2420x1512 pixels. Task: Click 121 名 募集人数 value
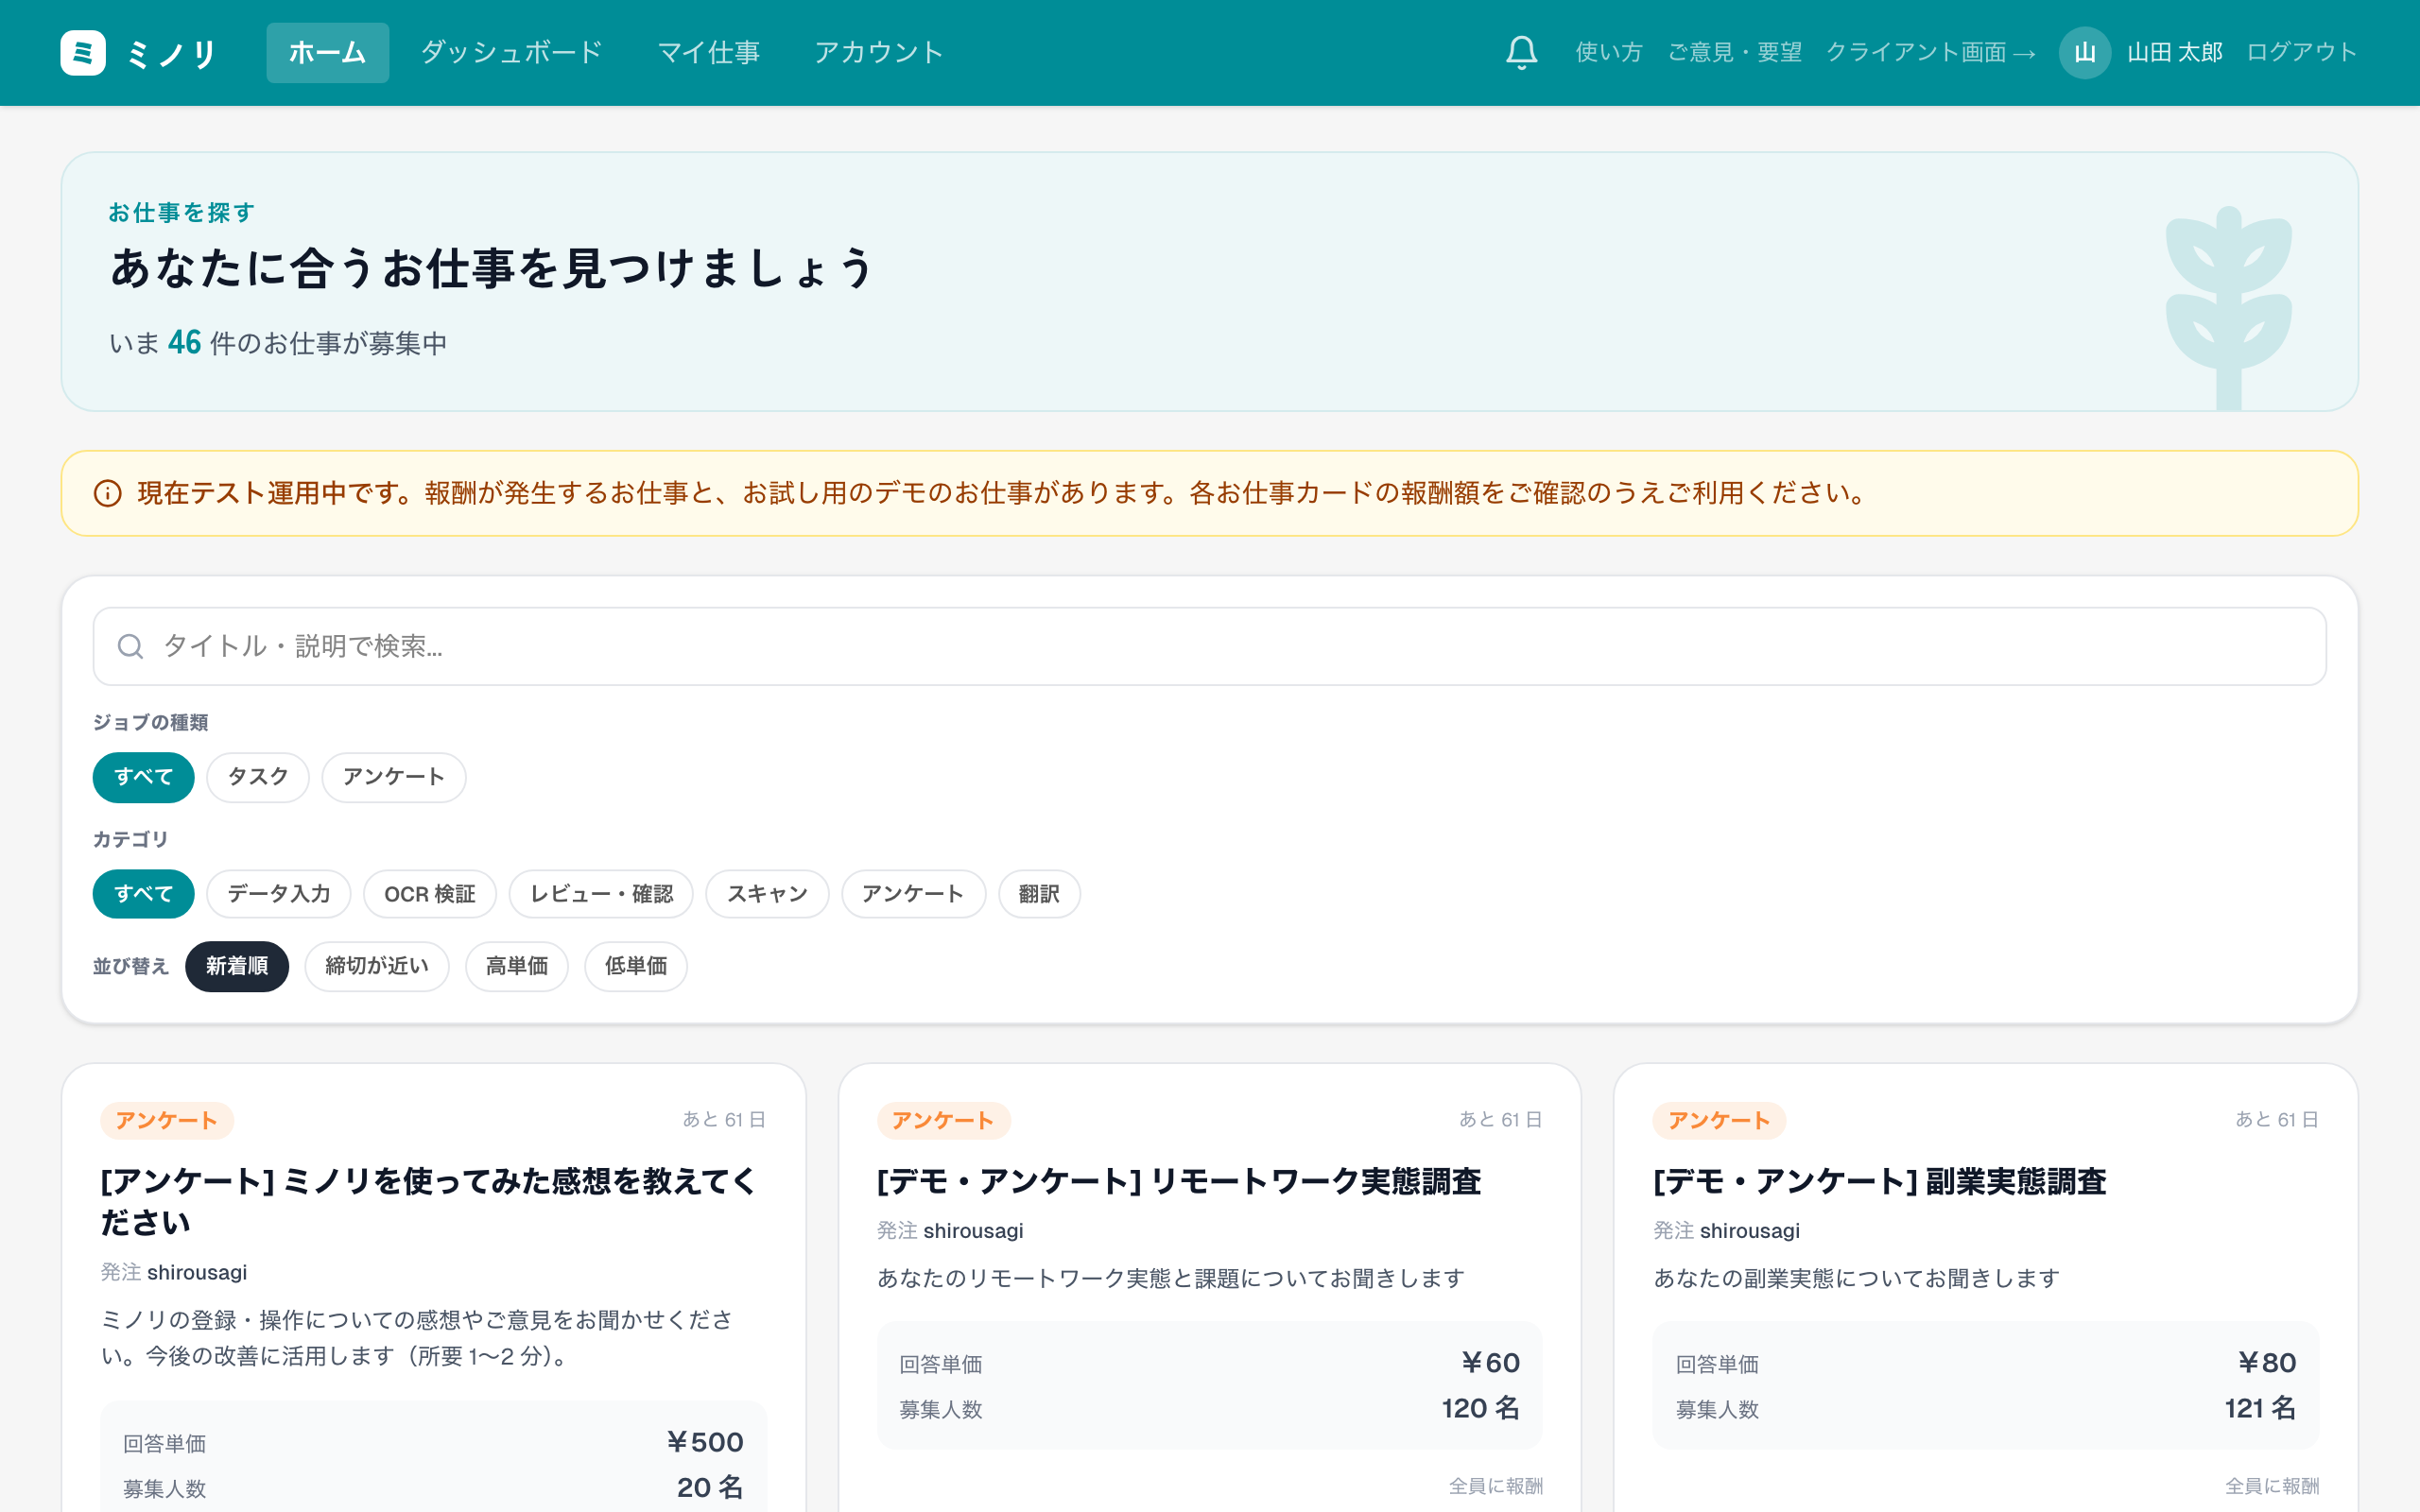coord(2260,1408)
